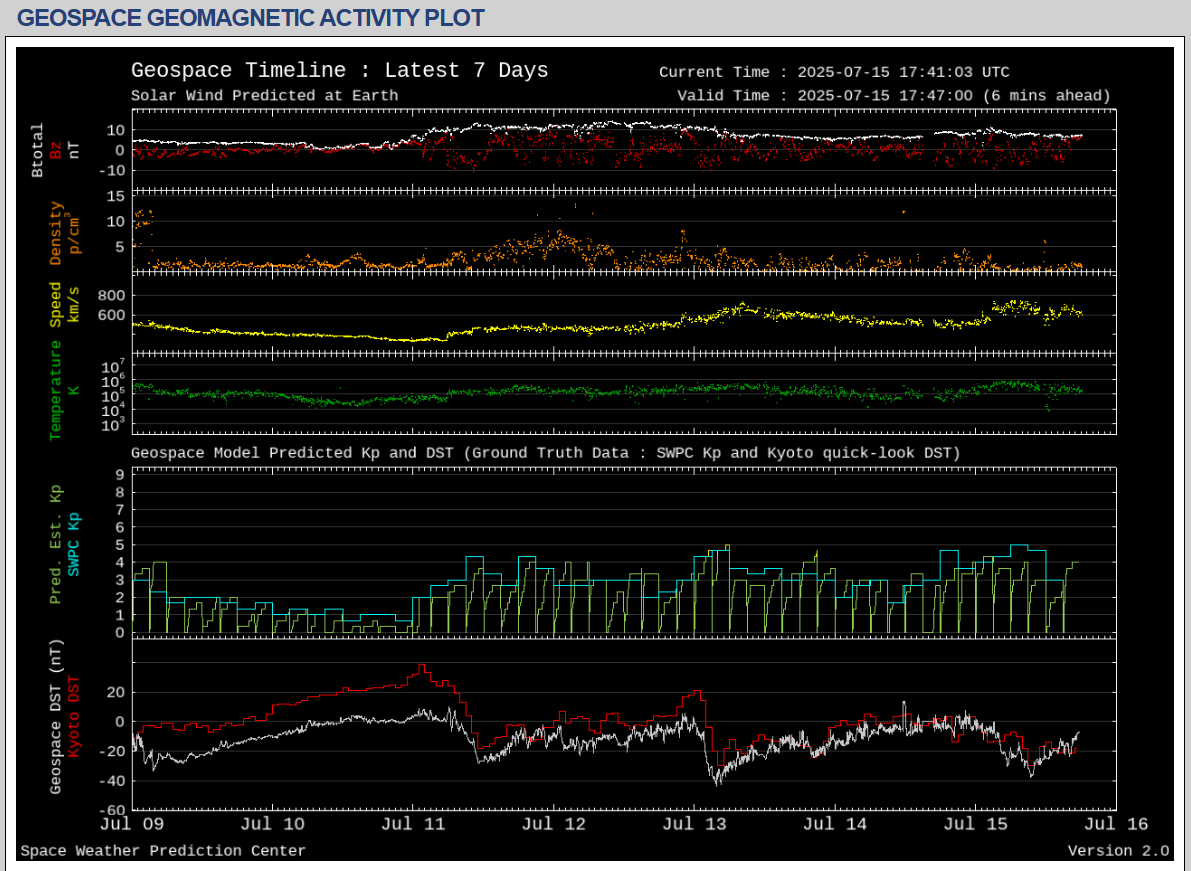Image resolution: width=1191 pixels, height=871 pixels.
Task: Click the green Temperature K axis label
Action: point(62,389)
